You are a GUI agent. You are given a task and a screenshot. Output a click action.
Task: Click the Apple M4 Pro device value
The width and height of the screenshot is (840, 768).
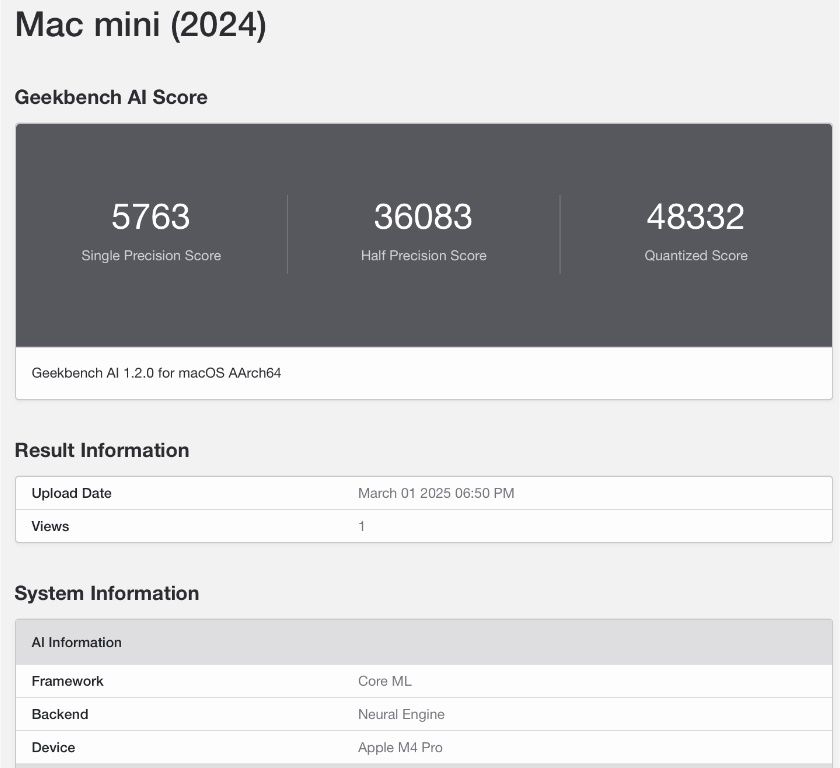point(400,747)
